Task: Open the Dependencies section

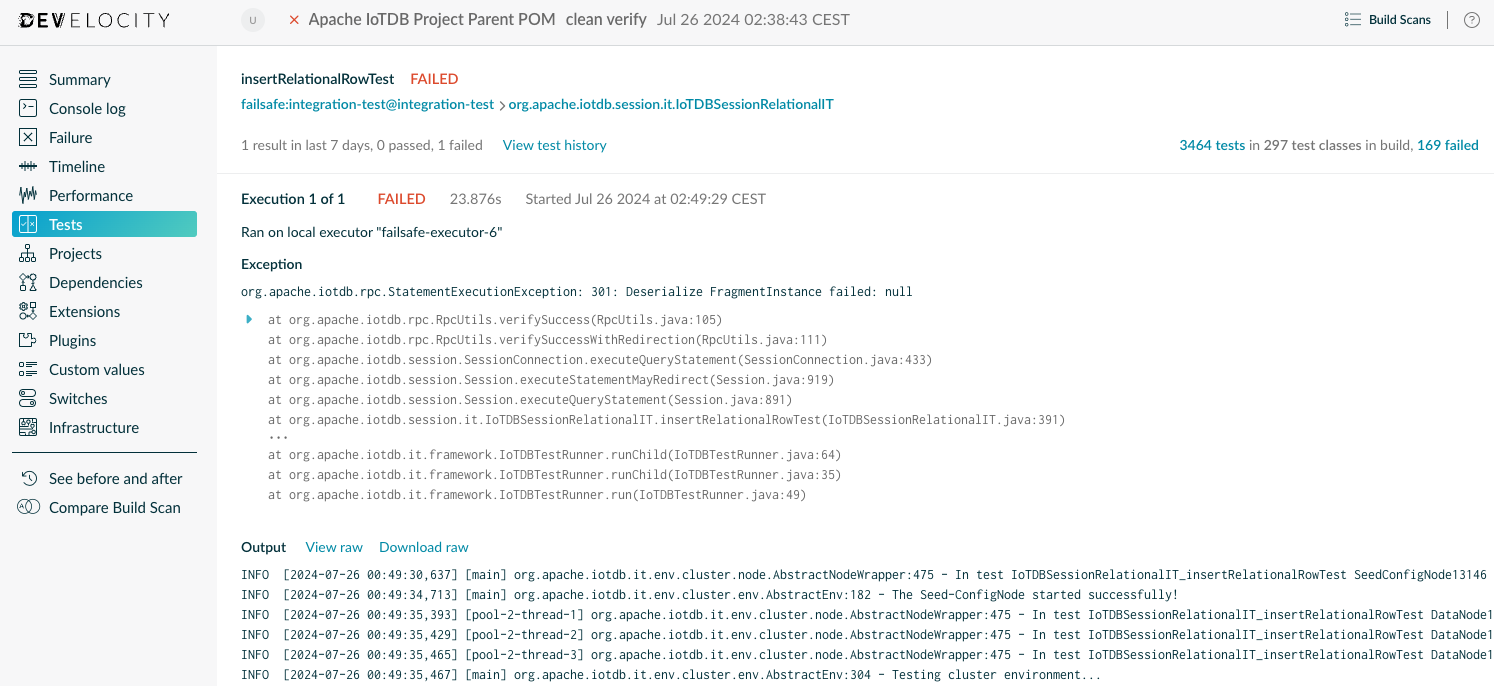Action: point(95,282)
